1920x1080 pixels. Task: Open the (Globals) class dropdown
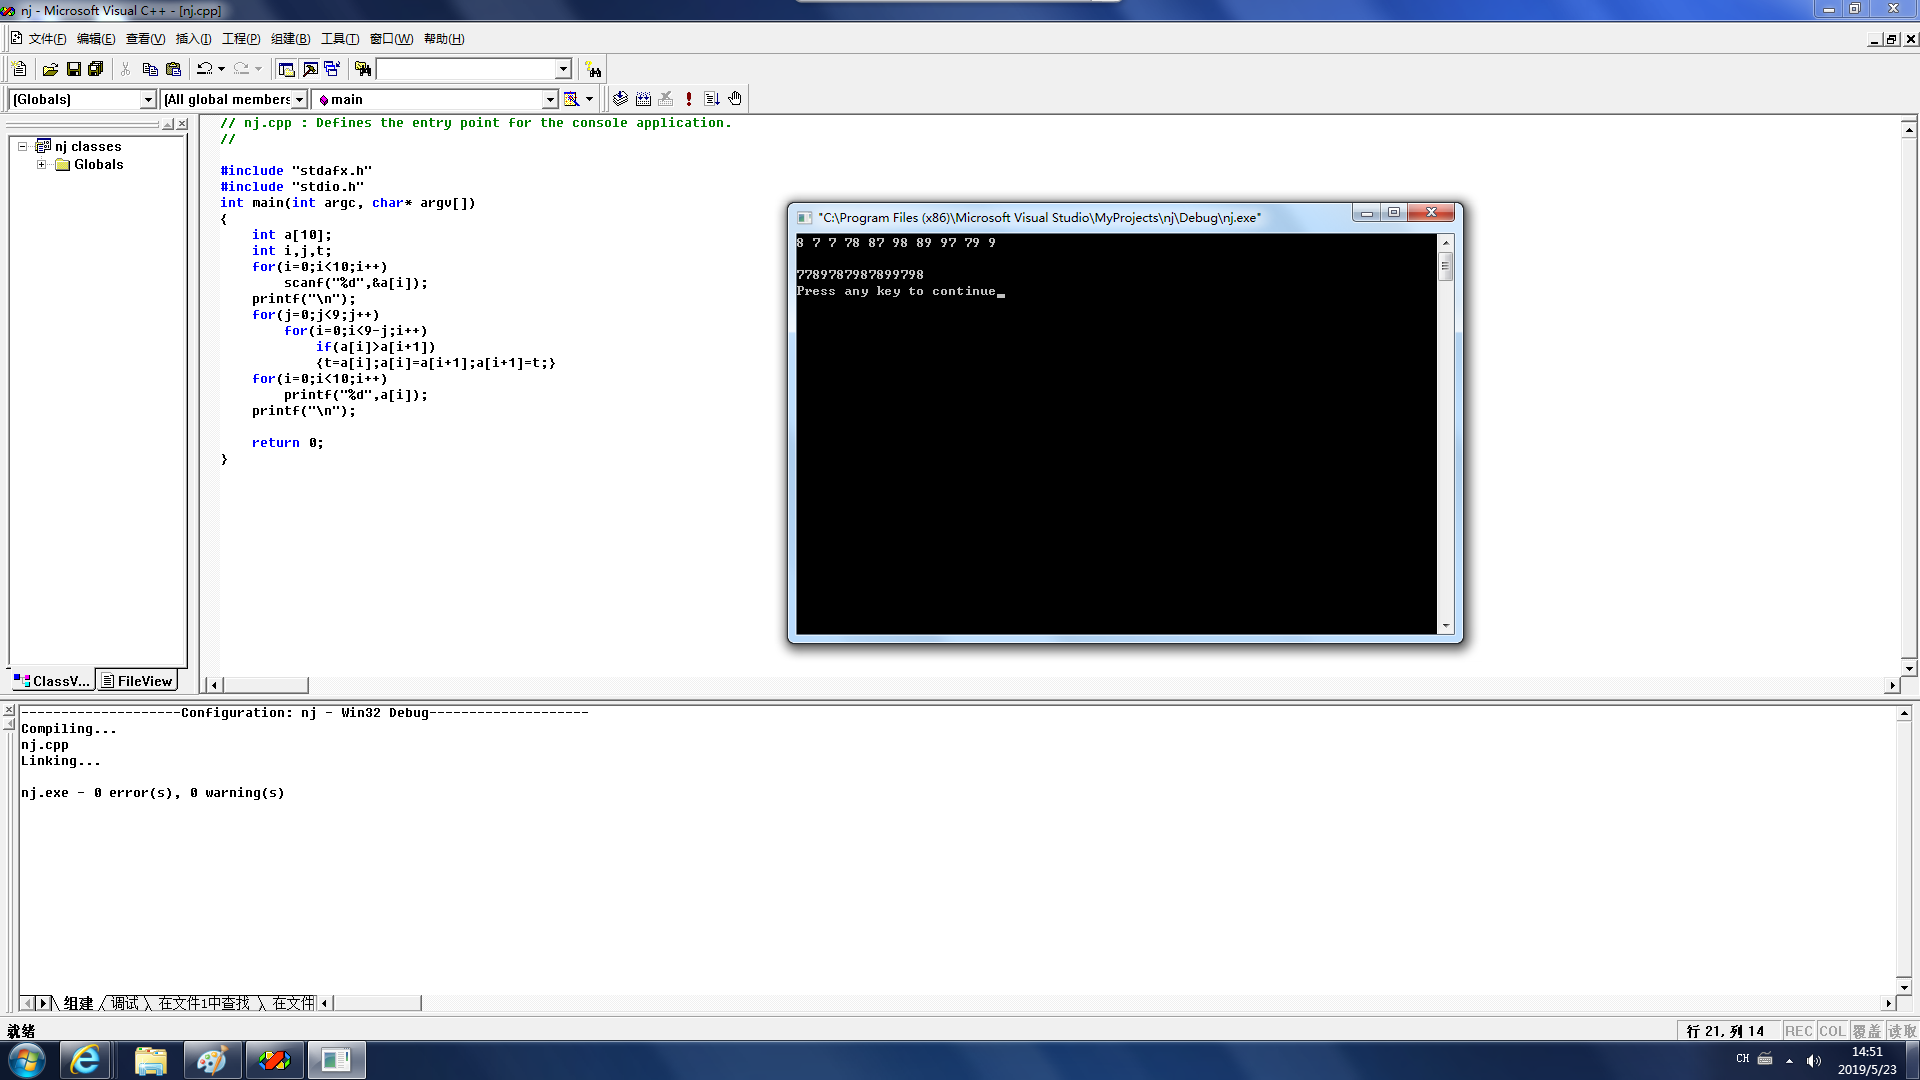[x=148, y=99]
